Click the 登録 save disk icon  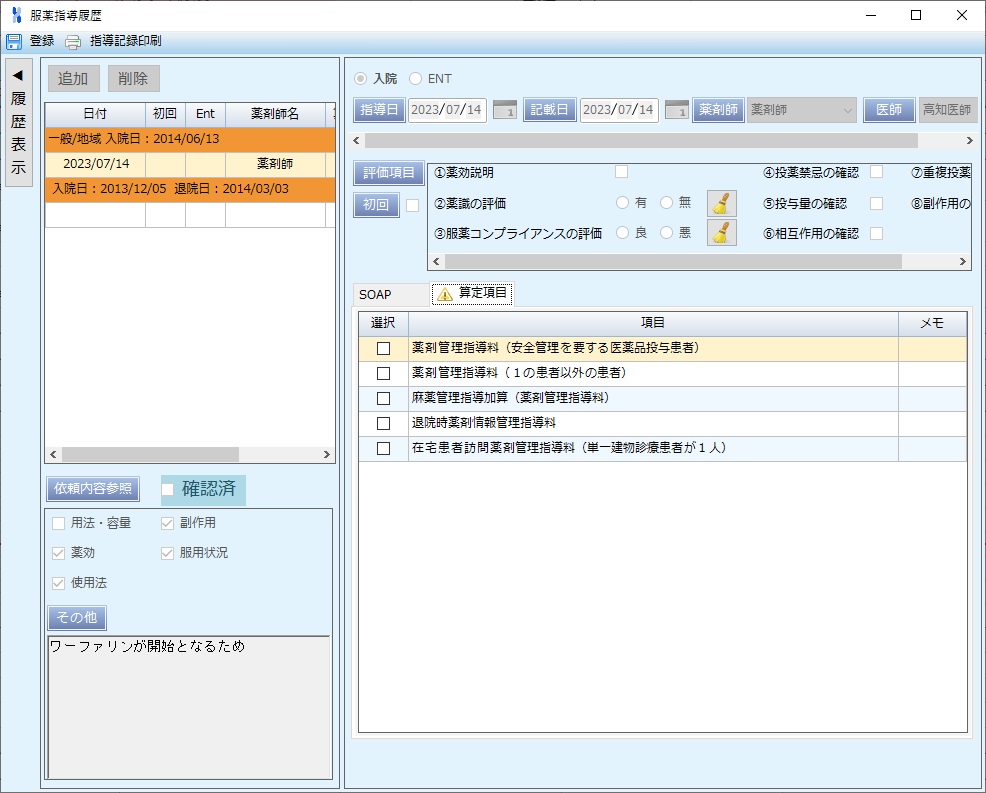point(14,42)
